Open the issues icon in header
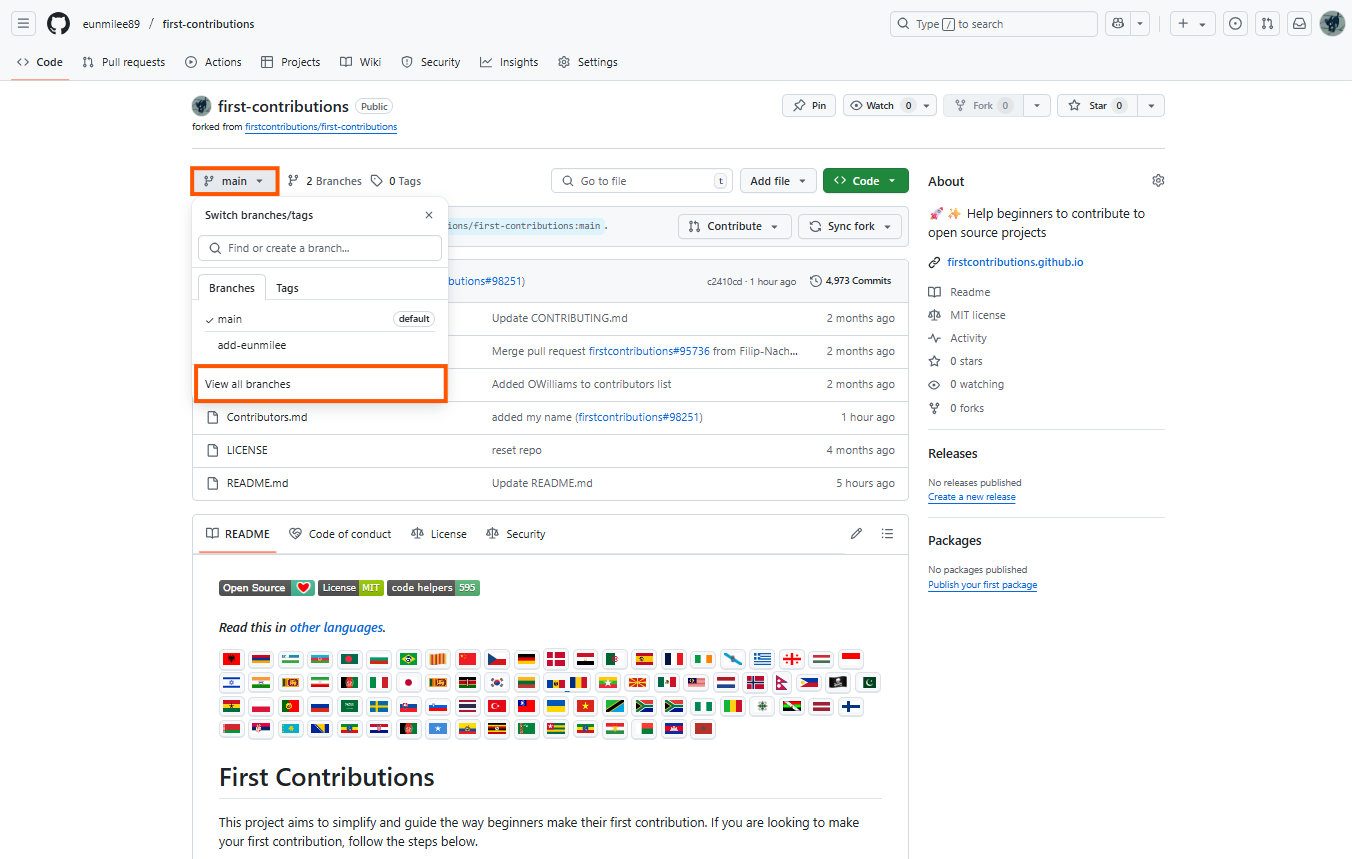Image resolution: width=1352 pixels, height=859 pixels. [1236, 24]
